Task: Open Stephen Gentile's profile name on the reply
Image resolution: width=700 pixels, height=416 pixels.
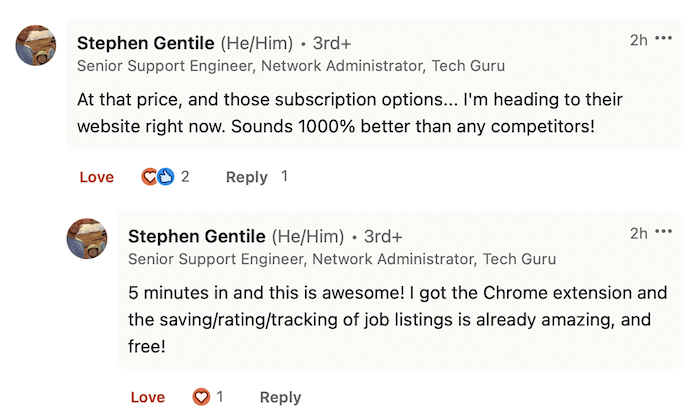Action: coord(197,237)
